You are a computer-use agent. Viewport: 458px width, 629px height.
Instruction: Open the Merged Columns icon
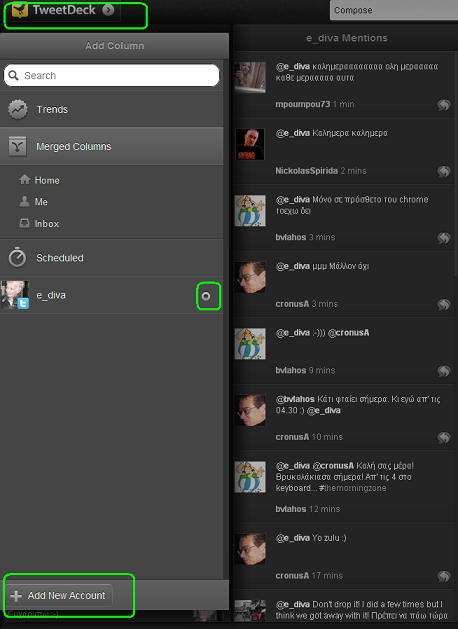17,146
